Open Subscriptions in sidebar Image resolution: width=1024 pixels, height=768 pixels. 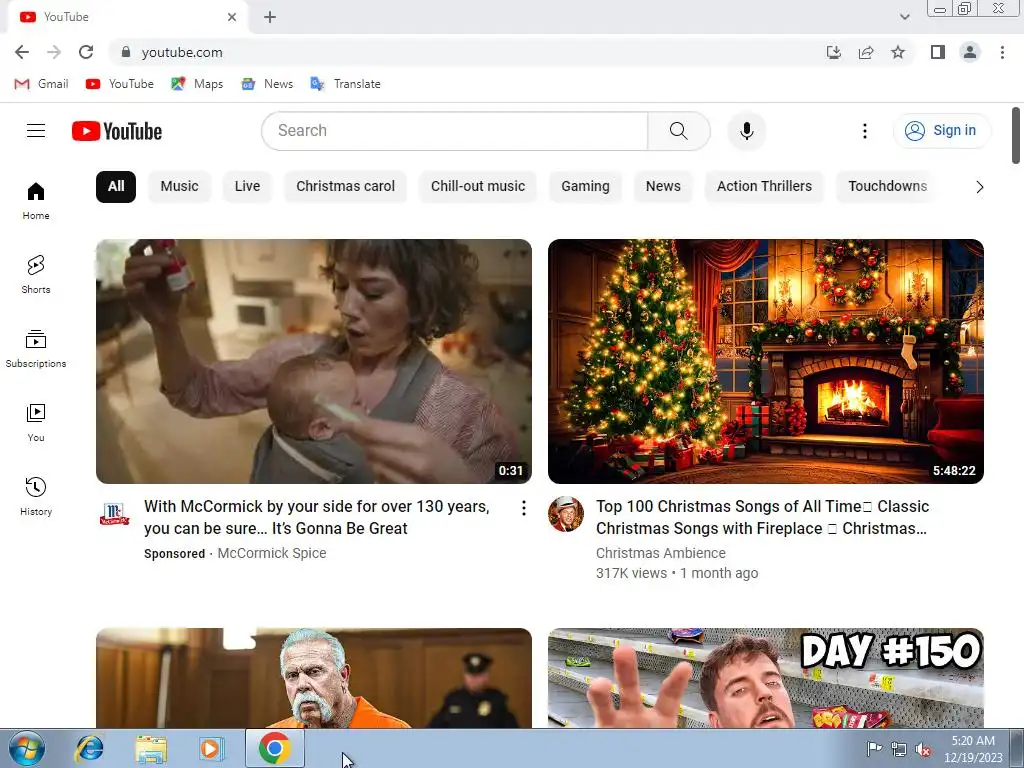coord(36,349)
